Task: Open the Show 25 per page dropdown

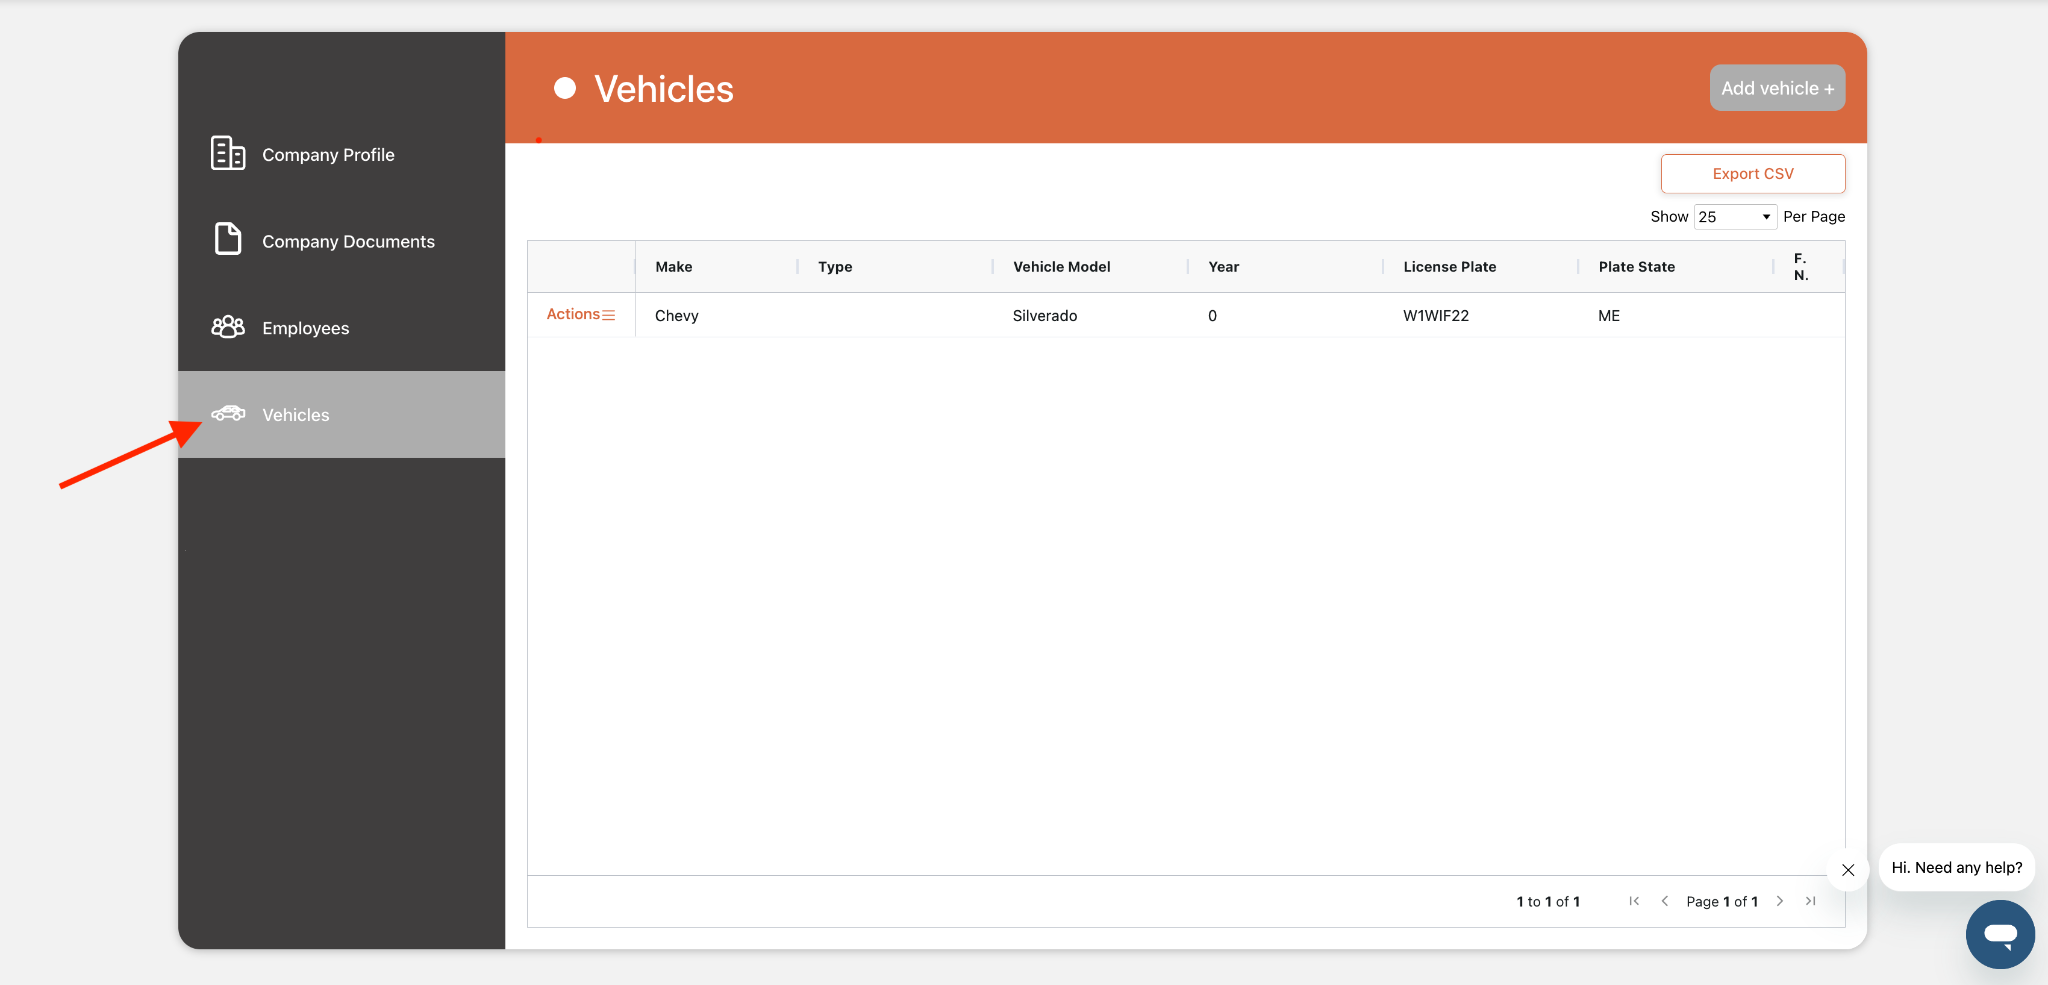Action: [x=1734, y=217]
